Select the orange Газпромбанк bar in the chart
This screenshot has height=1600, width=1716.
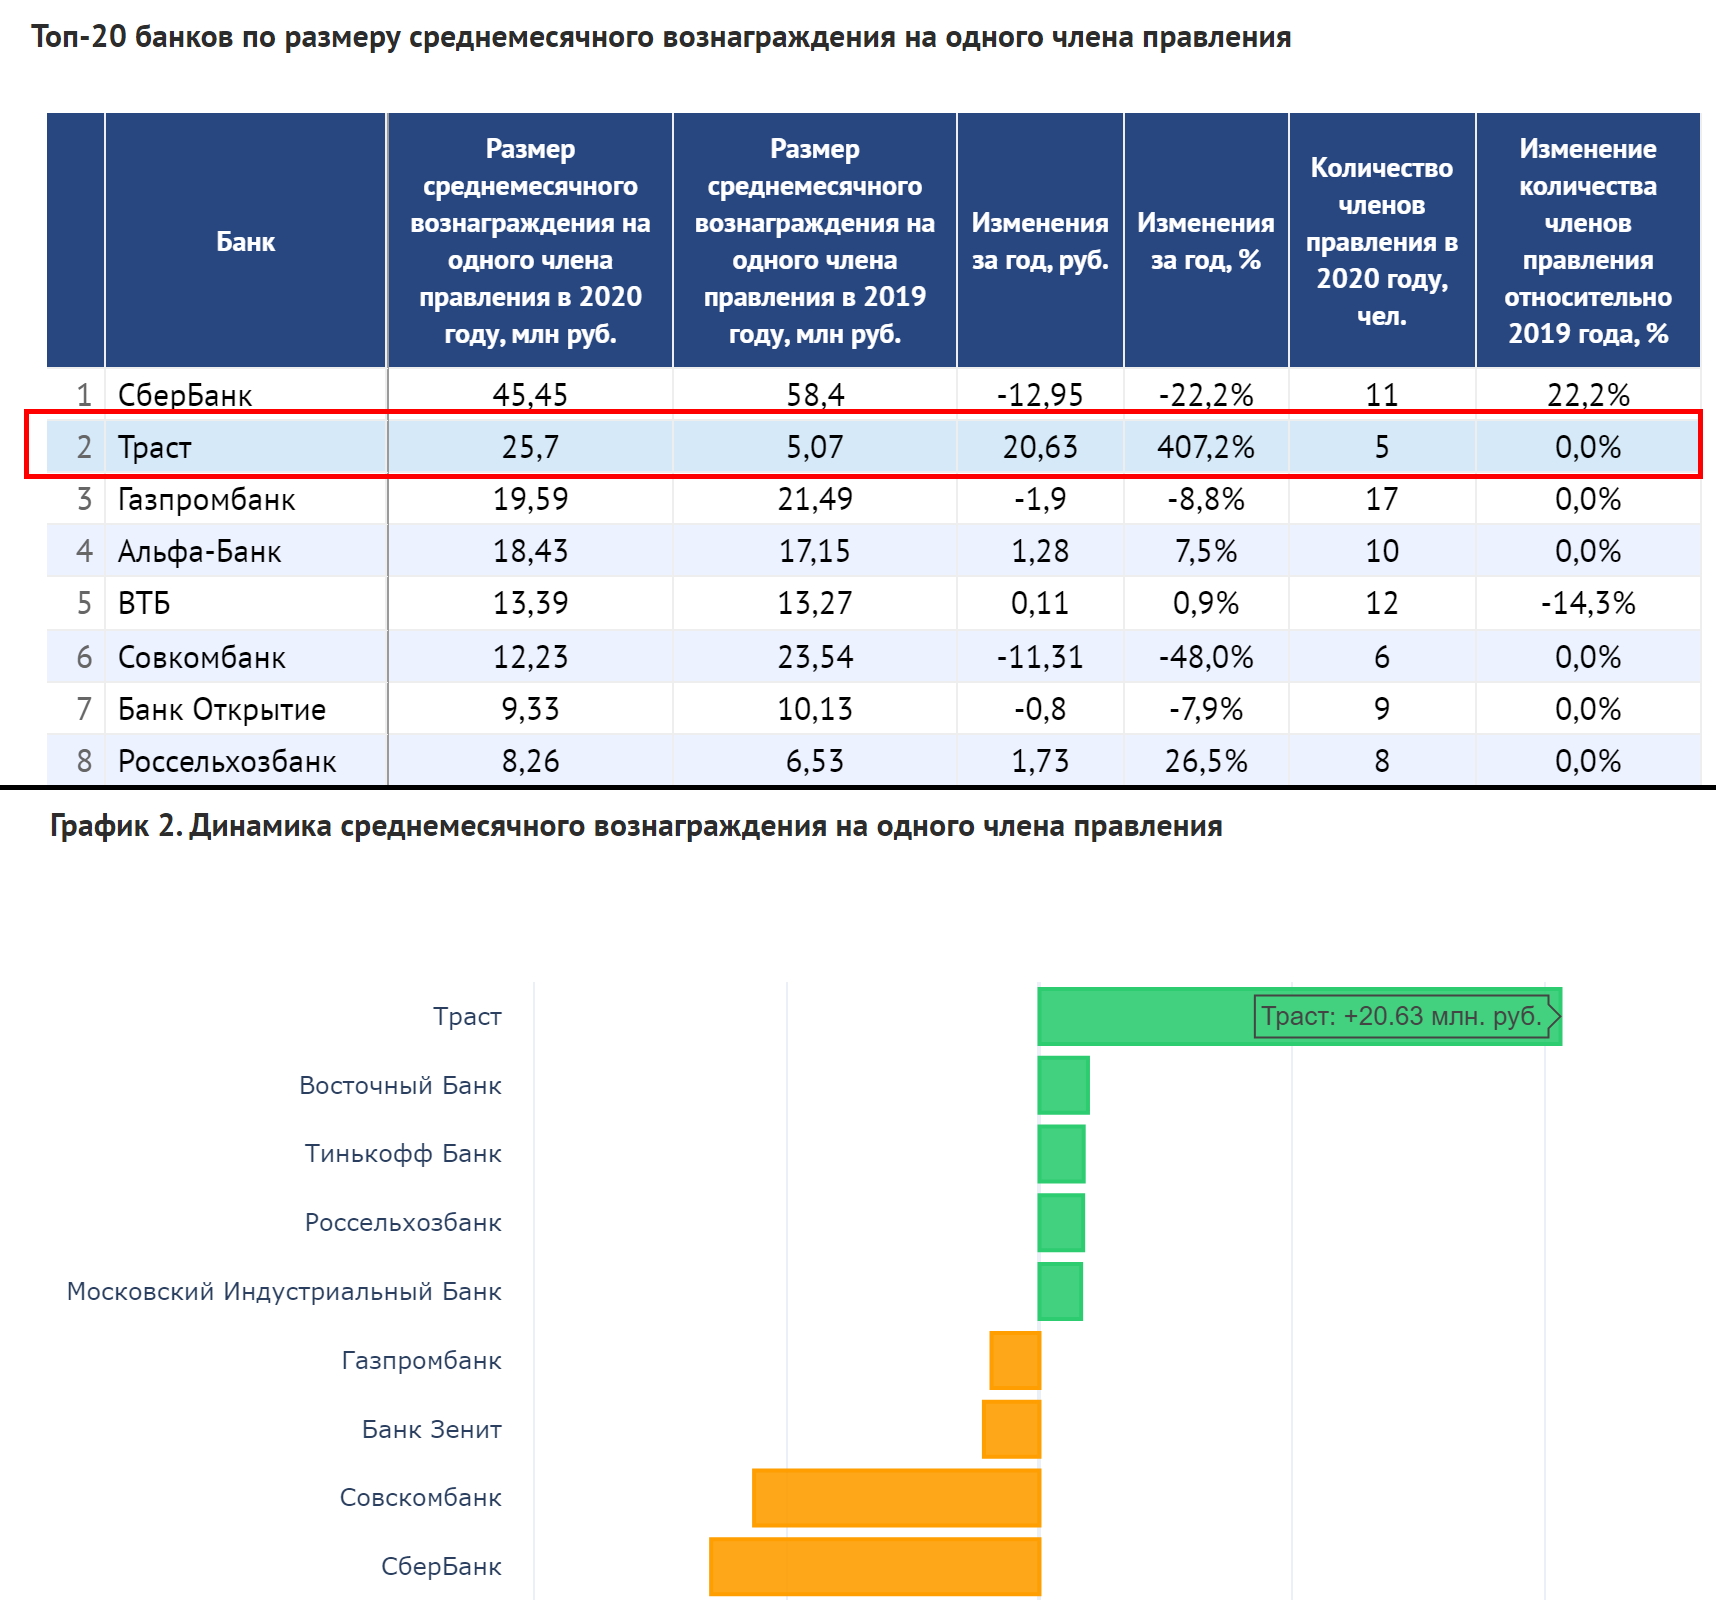[x=1015, y=1360]
